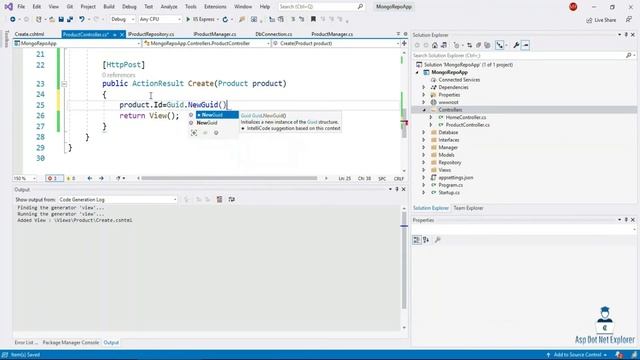Open the editor zoom level dropdown

24,178
